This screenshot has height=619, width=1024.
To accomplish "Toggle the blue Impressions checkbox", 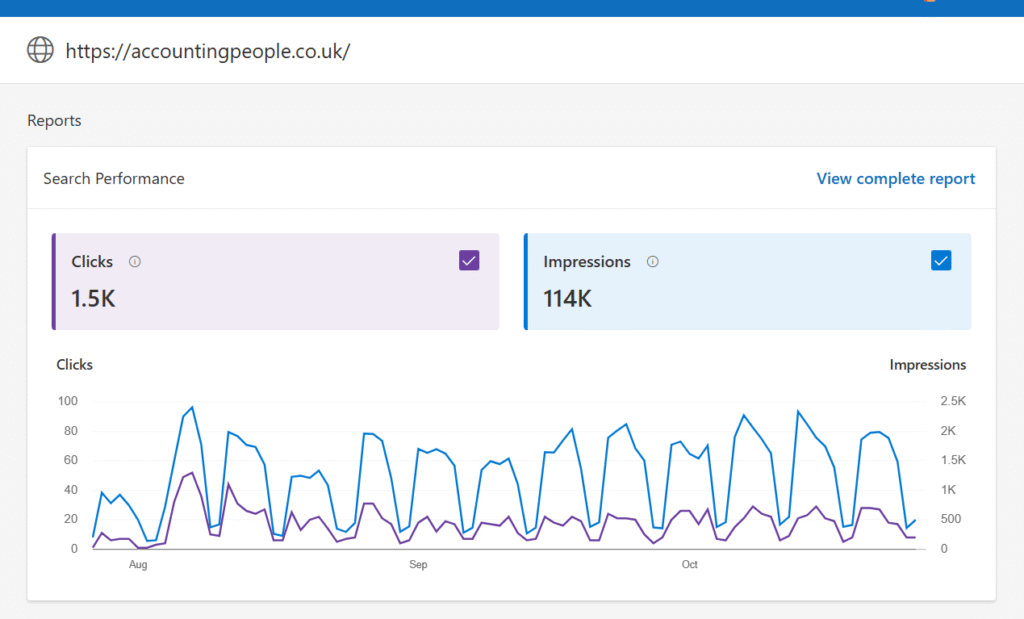I will point(941,260).
